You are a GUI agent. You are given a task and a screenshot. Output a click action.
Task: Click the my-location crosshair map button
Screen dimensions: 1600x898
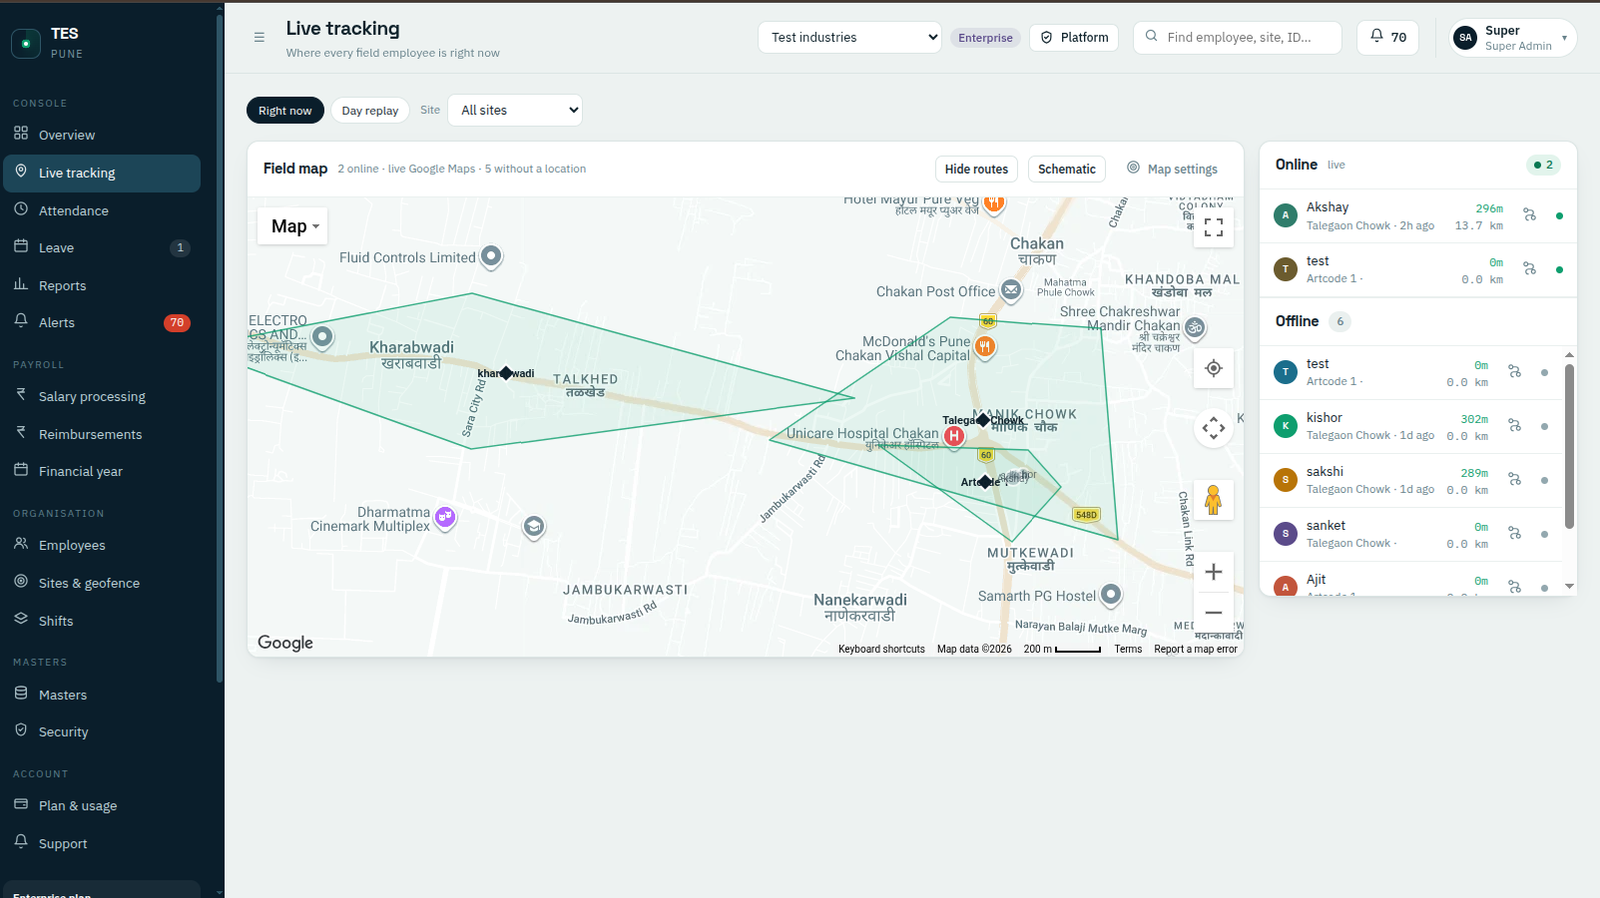[x=1213, y=368]
